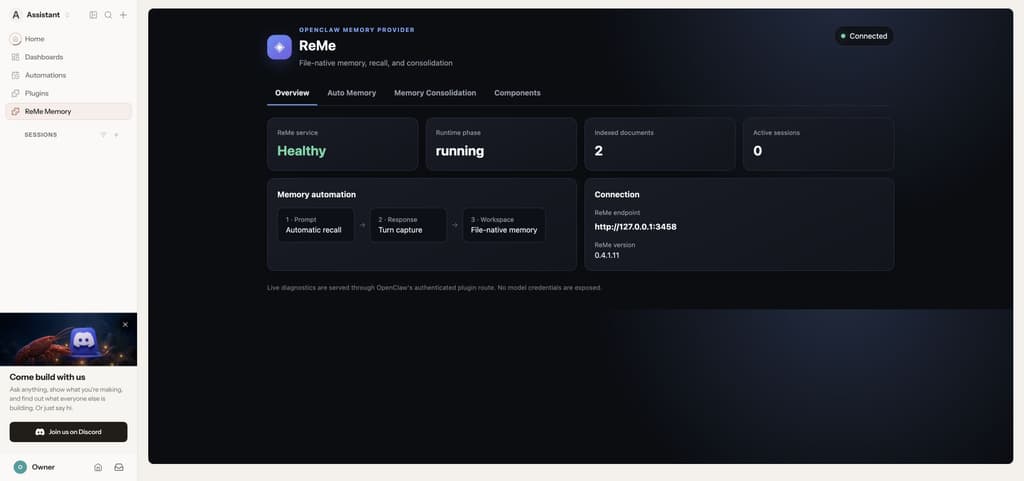Click the Active sessions card

818,144
